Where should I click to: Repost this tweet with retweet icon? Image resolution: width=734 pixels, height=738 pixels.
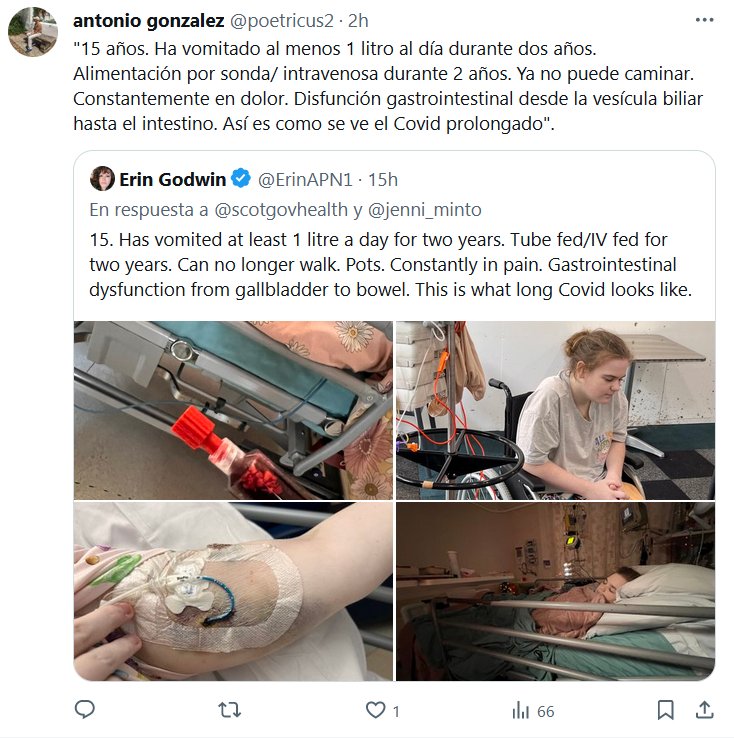click(x=229, y=710)
